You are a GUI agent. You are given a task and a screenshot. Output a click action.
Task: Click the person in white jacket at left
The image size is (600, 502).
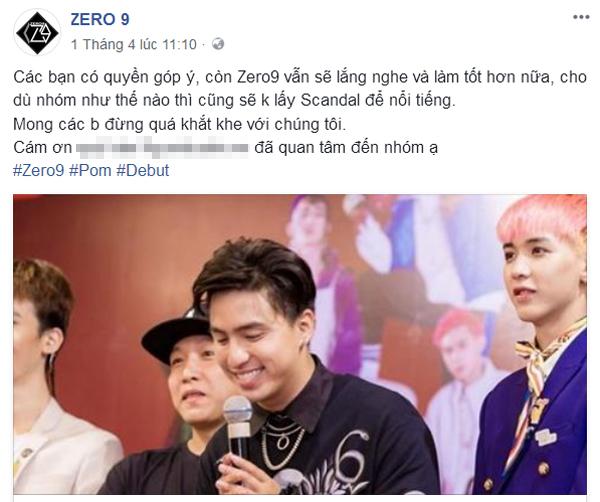[54, 379]
